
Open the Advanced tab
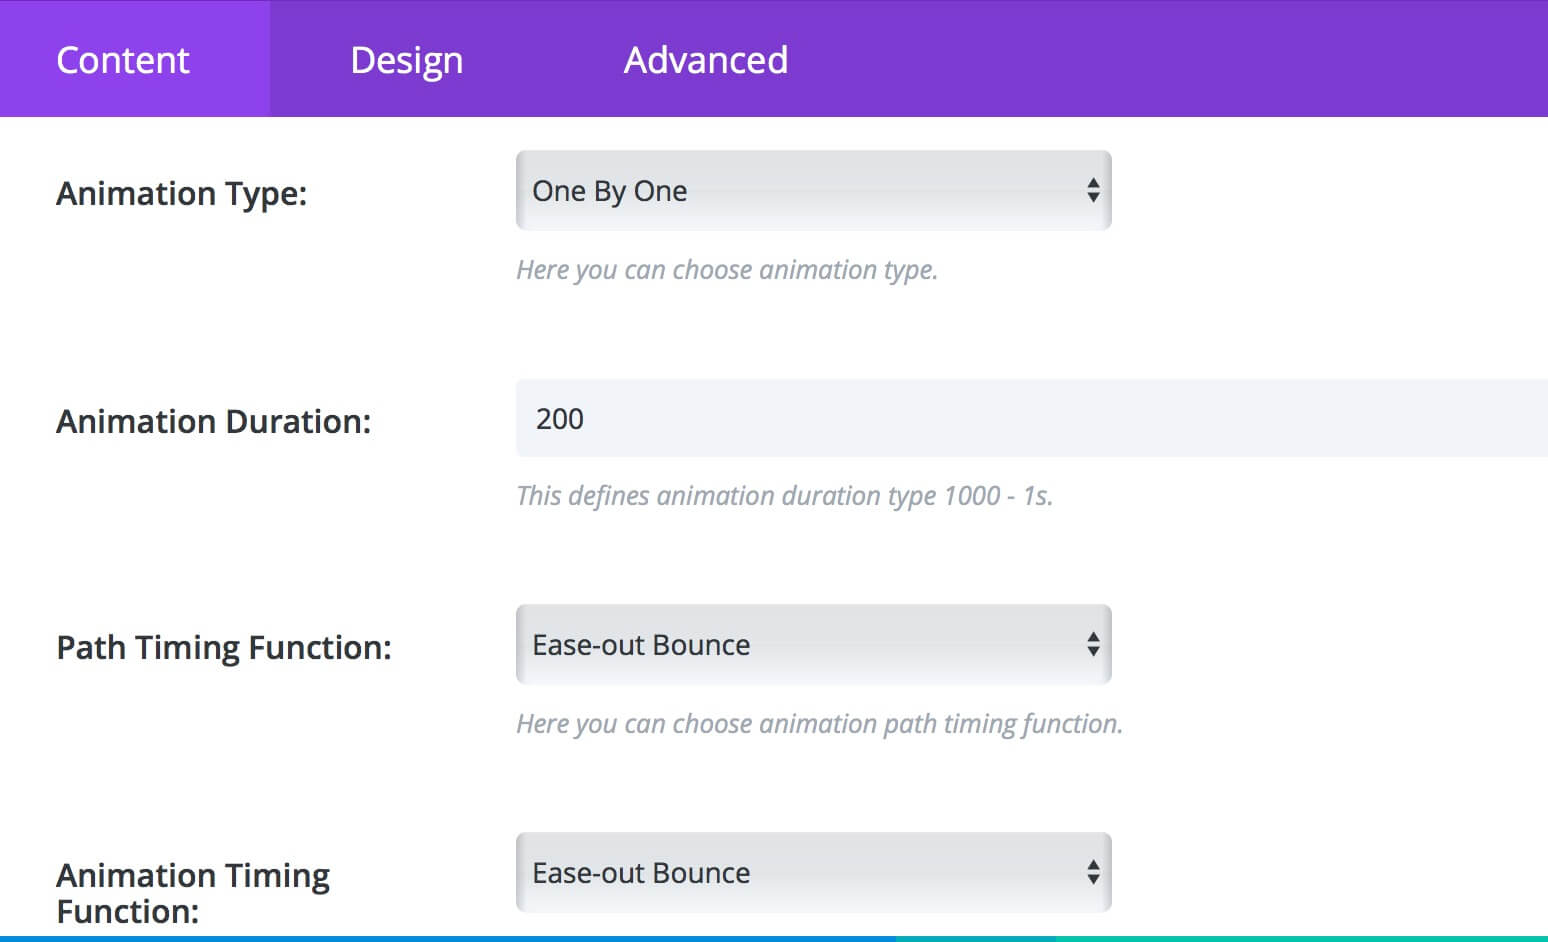point(705,60)
